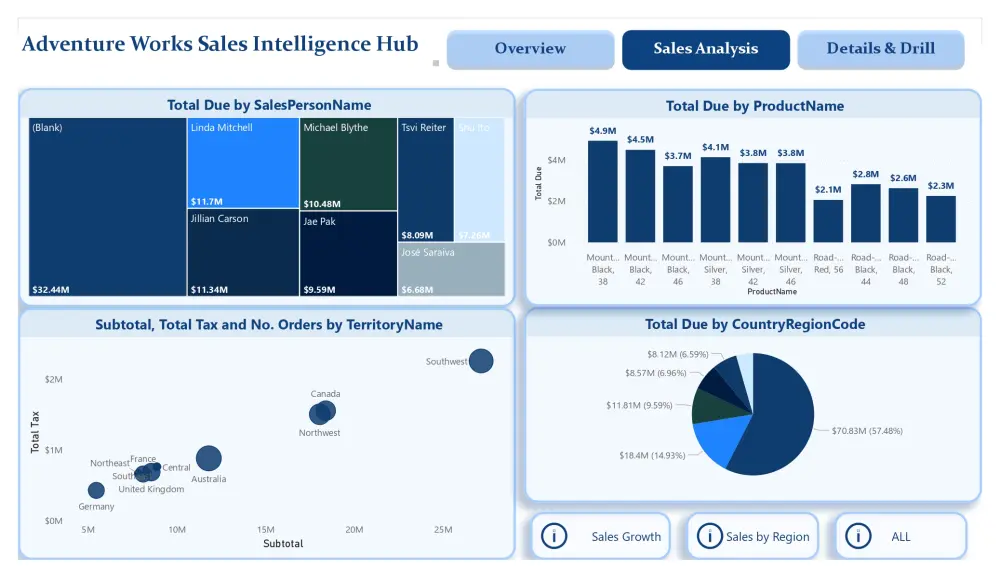The image size is (1000, 578).
Task: Click info icon beside Sales Growth
Action: 554,537
